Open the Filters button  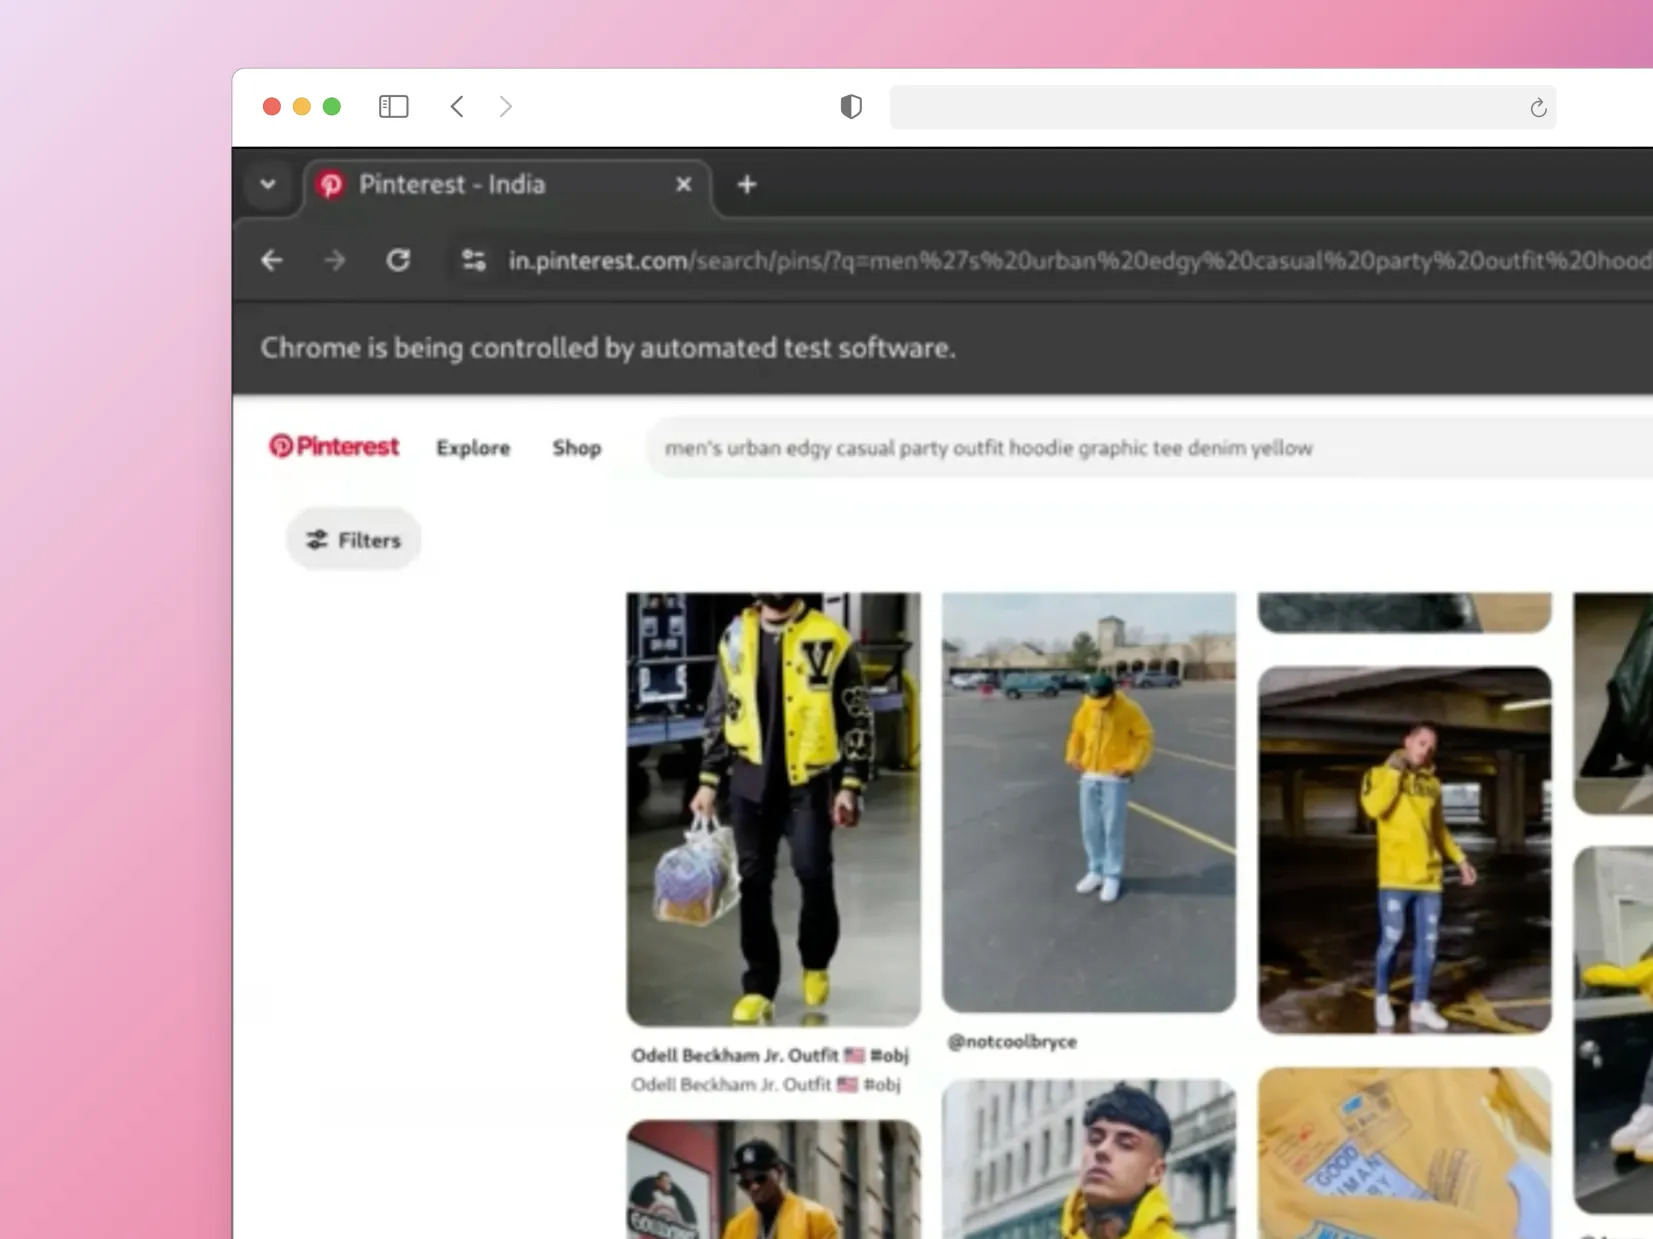tap(353, 540)
